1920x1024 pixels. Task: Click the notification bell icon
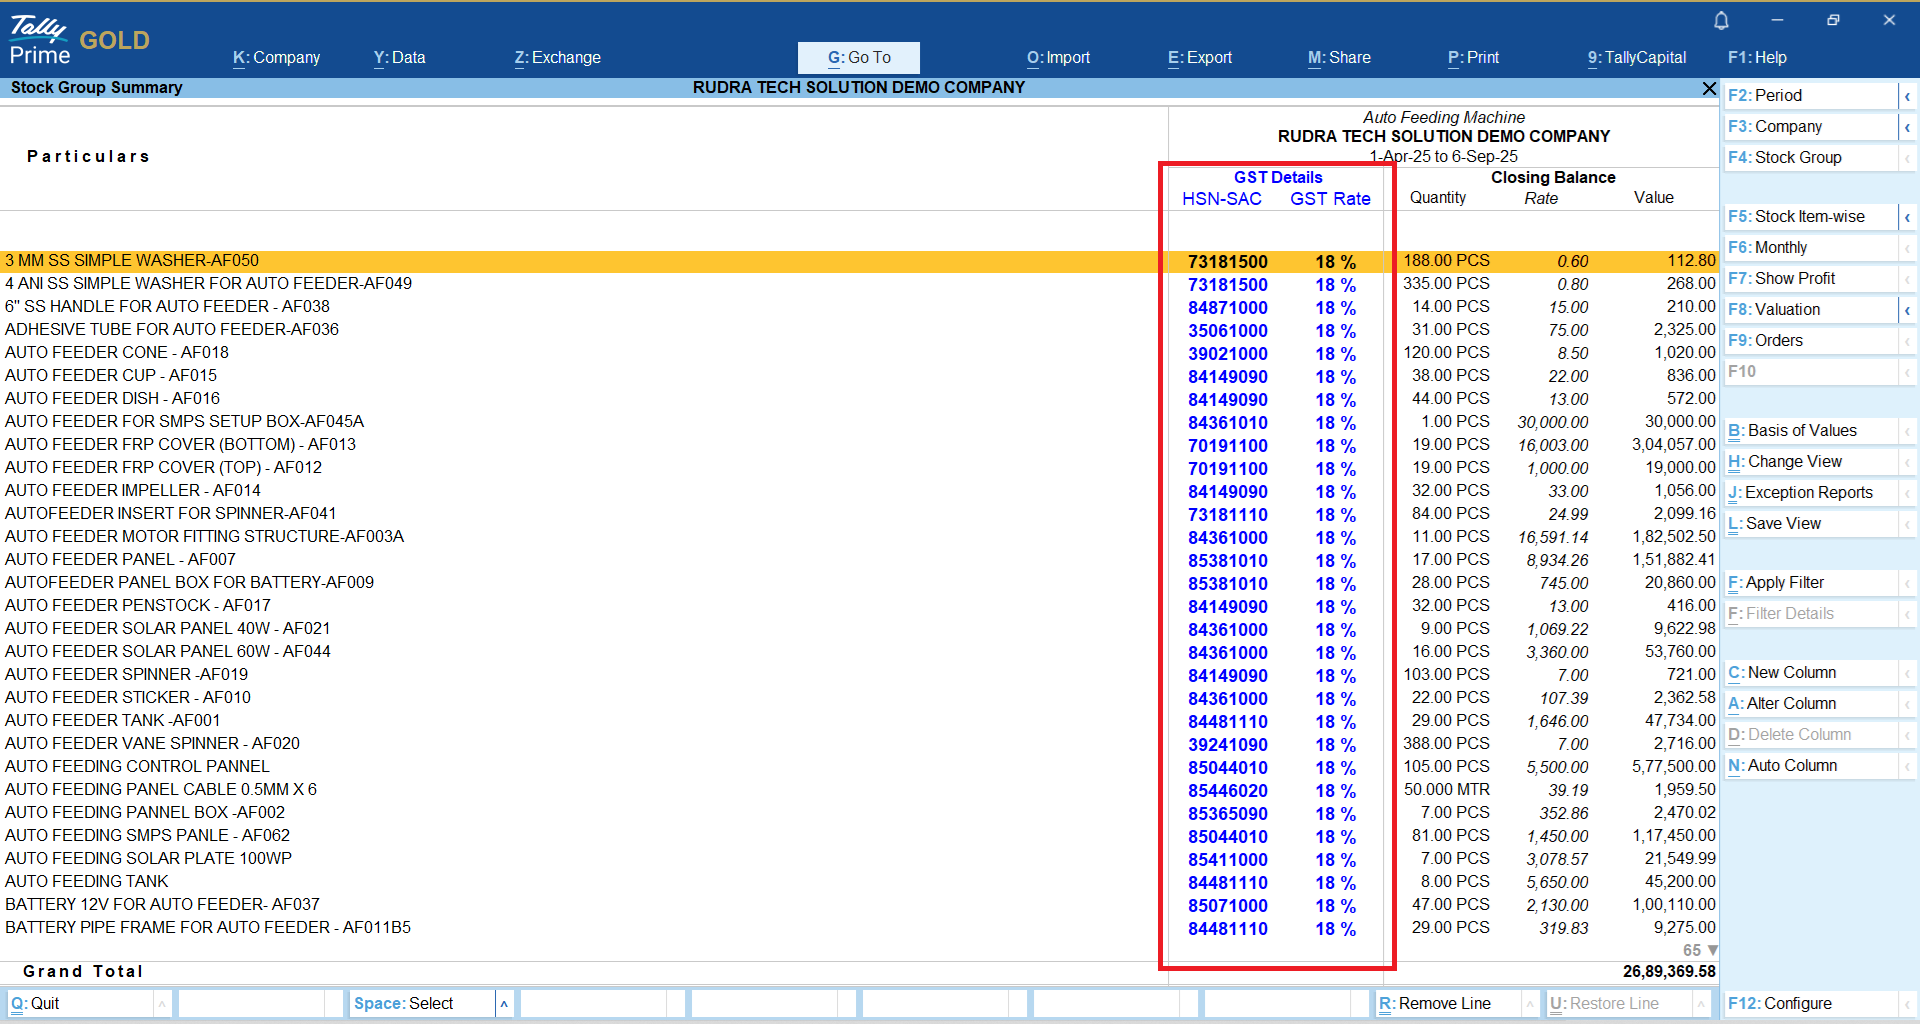coord(1721,21)
